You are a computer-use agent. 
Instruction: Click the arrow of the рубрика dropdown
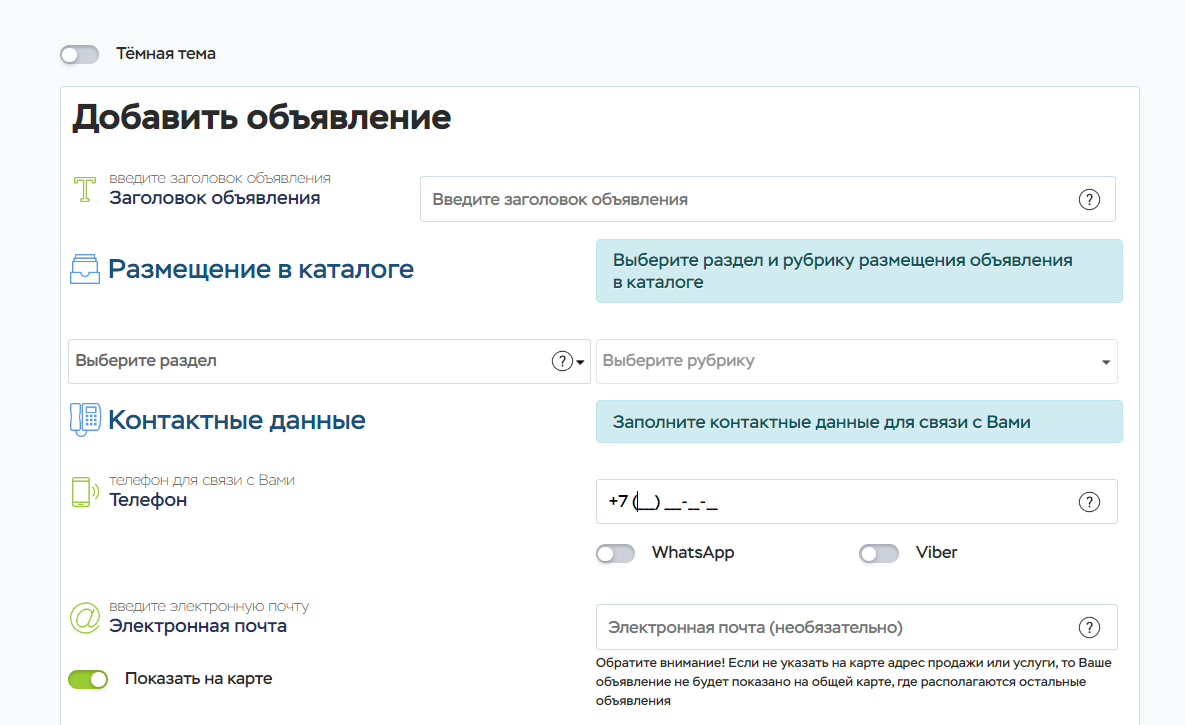(x=1105, y=362)
